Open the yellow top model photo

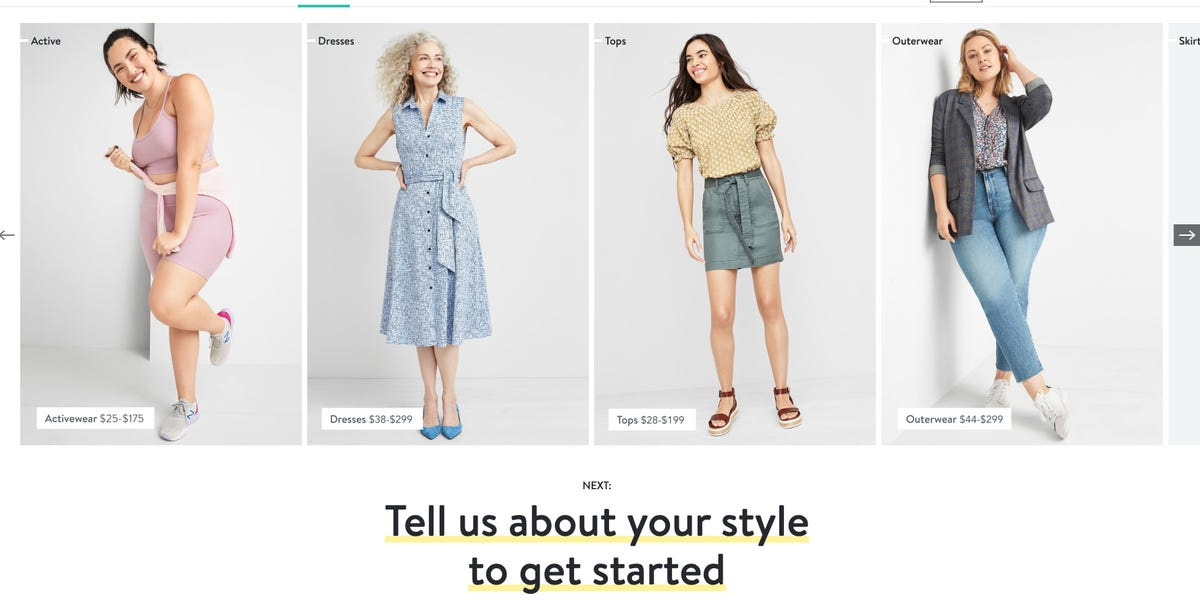(735, 234)
